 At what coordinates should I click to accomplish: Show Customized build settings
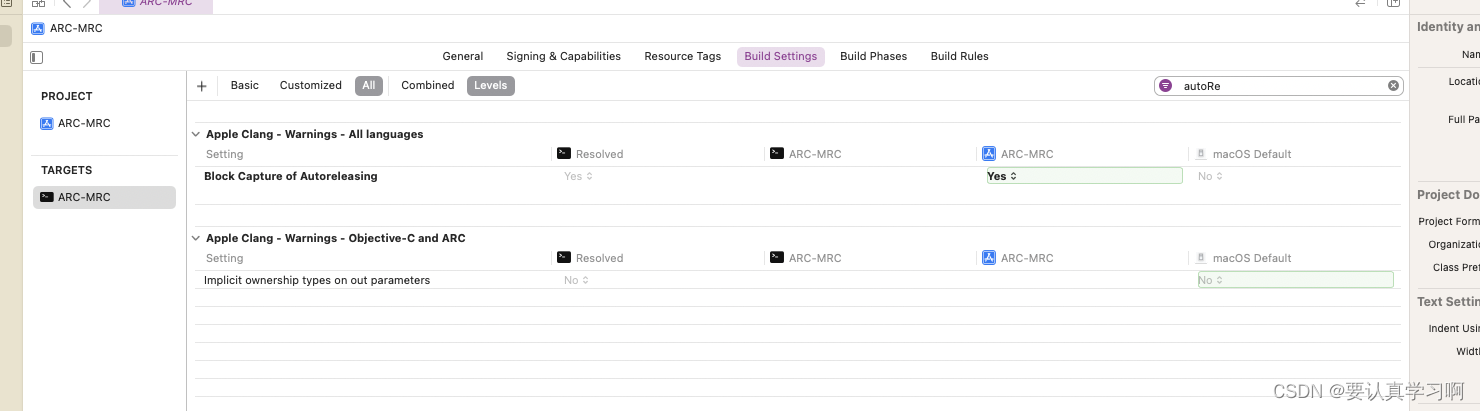click(311, 86)
